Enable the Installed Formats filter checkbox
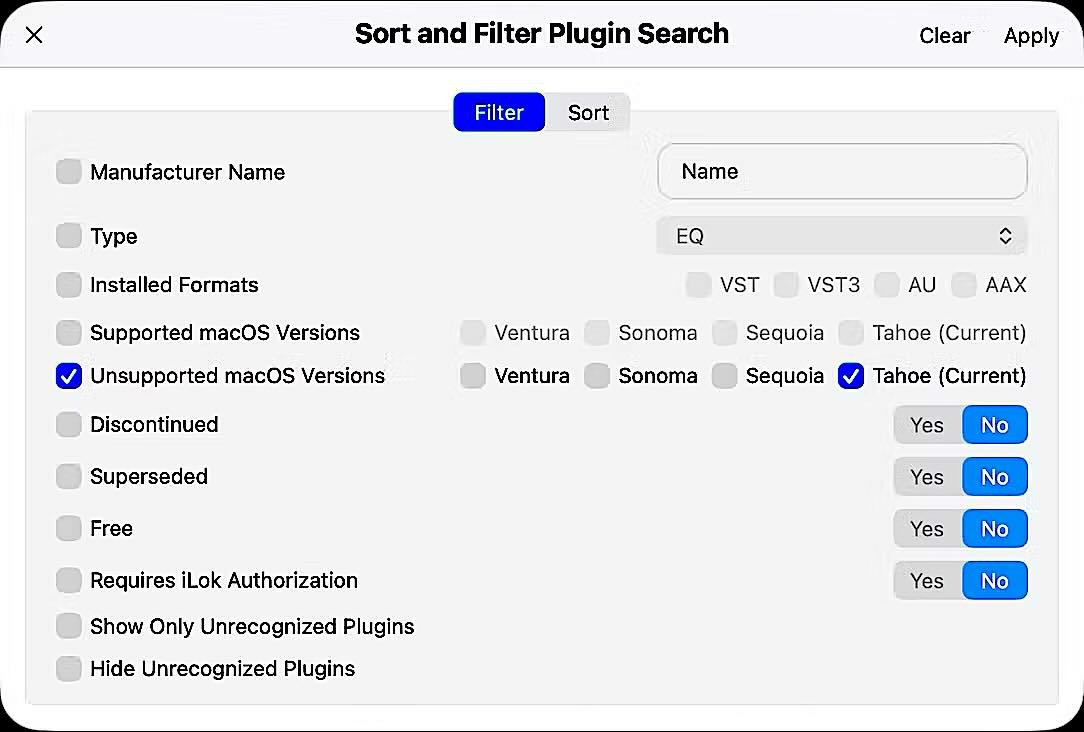This screenshot has width=1084, height=732. 68,285
